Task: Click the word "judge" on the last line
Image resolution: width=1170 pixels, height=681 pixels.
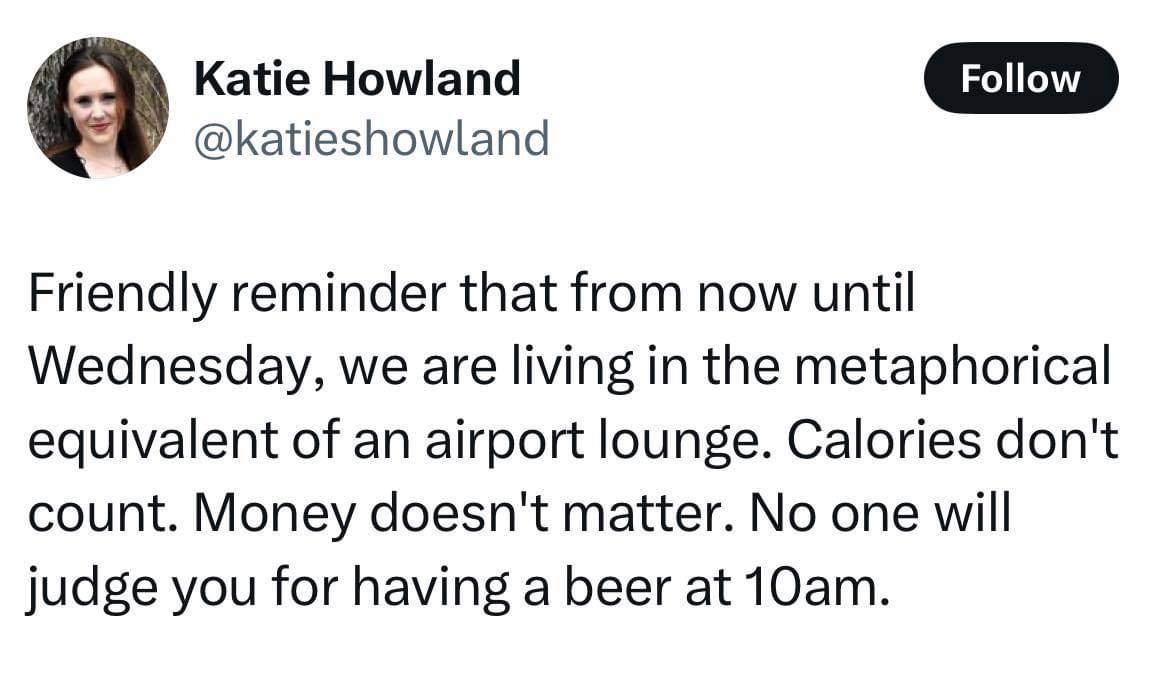Action: 93,588
